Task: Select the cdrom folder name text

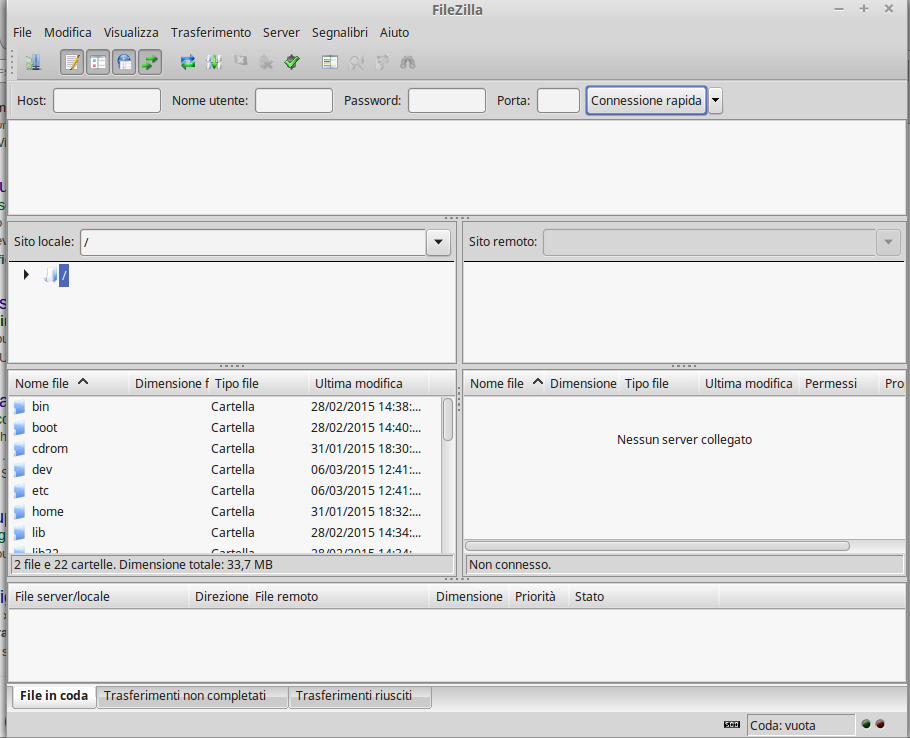Action: coord(50,448)
